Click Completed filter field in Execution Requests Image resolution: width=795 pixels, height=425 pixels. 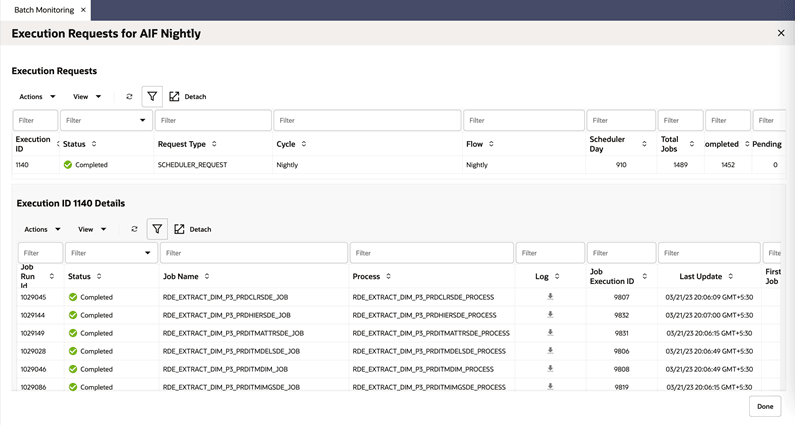coord(728,120)
